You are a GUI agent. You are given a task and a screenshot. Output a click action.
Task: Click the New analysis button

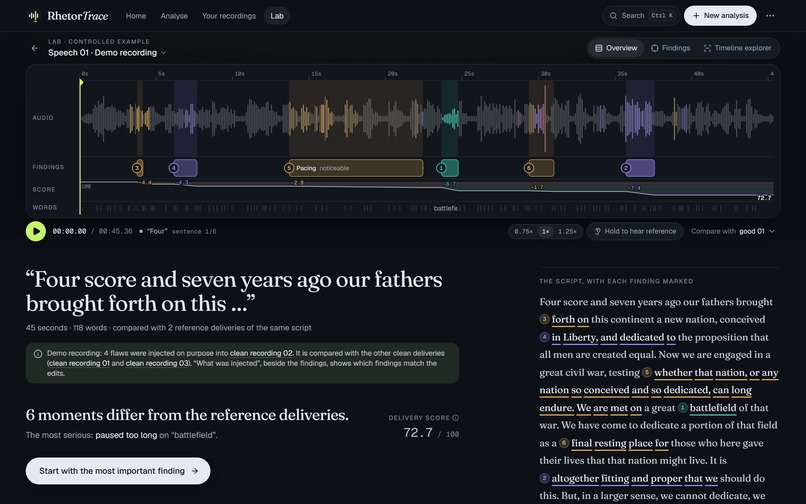tap(720, 16)
